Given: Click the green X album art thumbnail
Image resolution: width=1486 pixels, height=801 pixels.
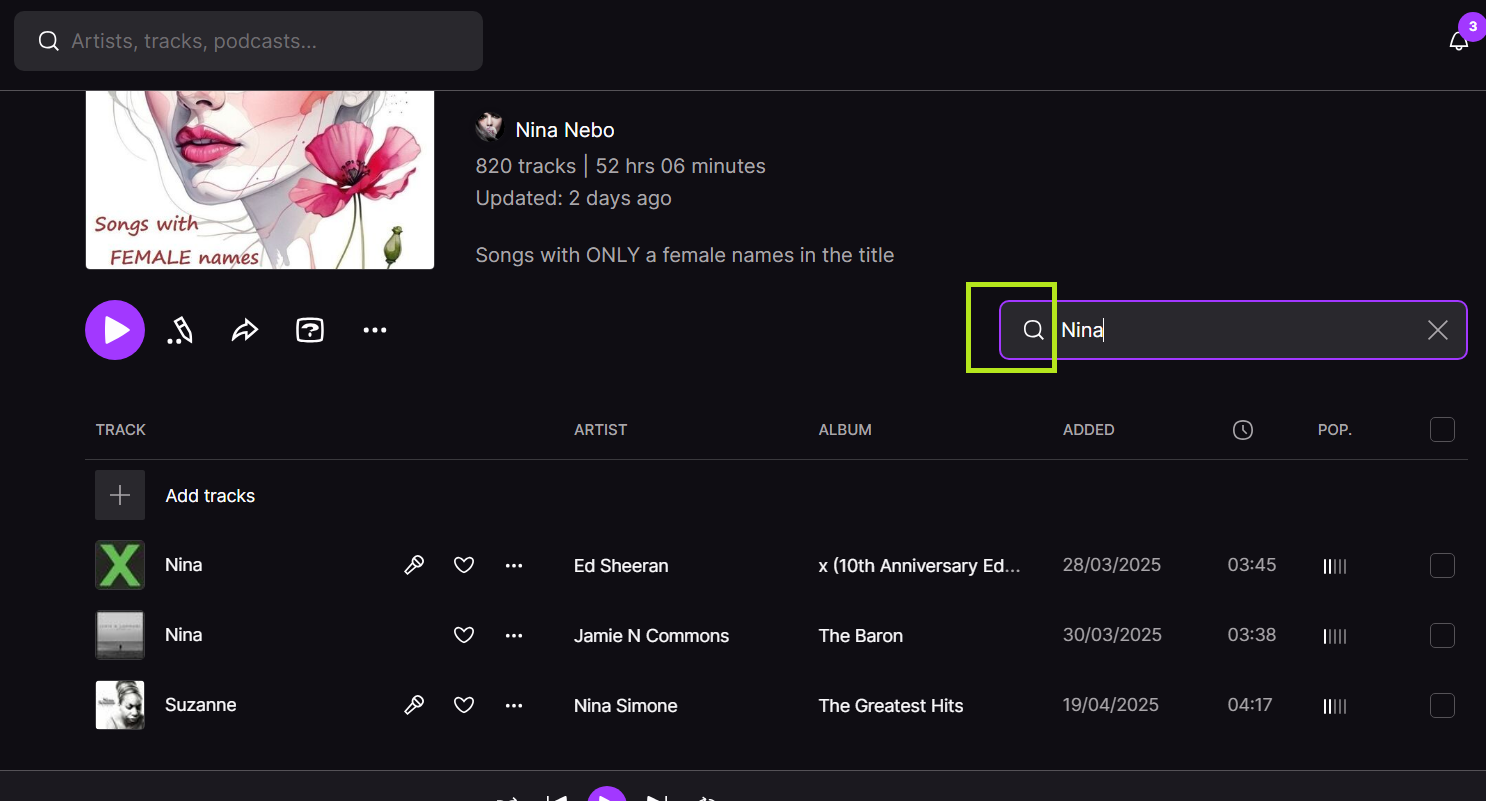Looking at the screenshot, I should tap(120, 565).
